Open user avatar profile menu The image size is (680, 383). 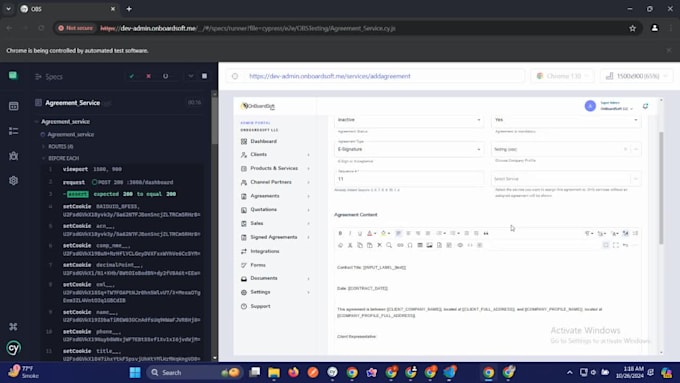point(590,106)
